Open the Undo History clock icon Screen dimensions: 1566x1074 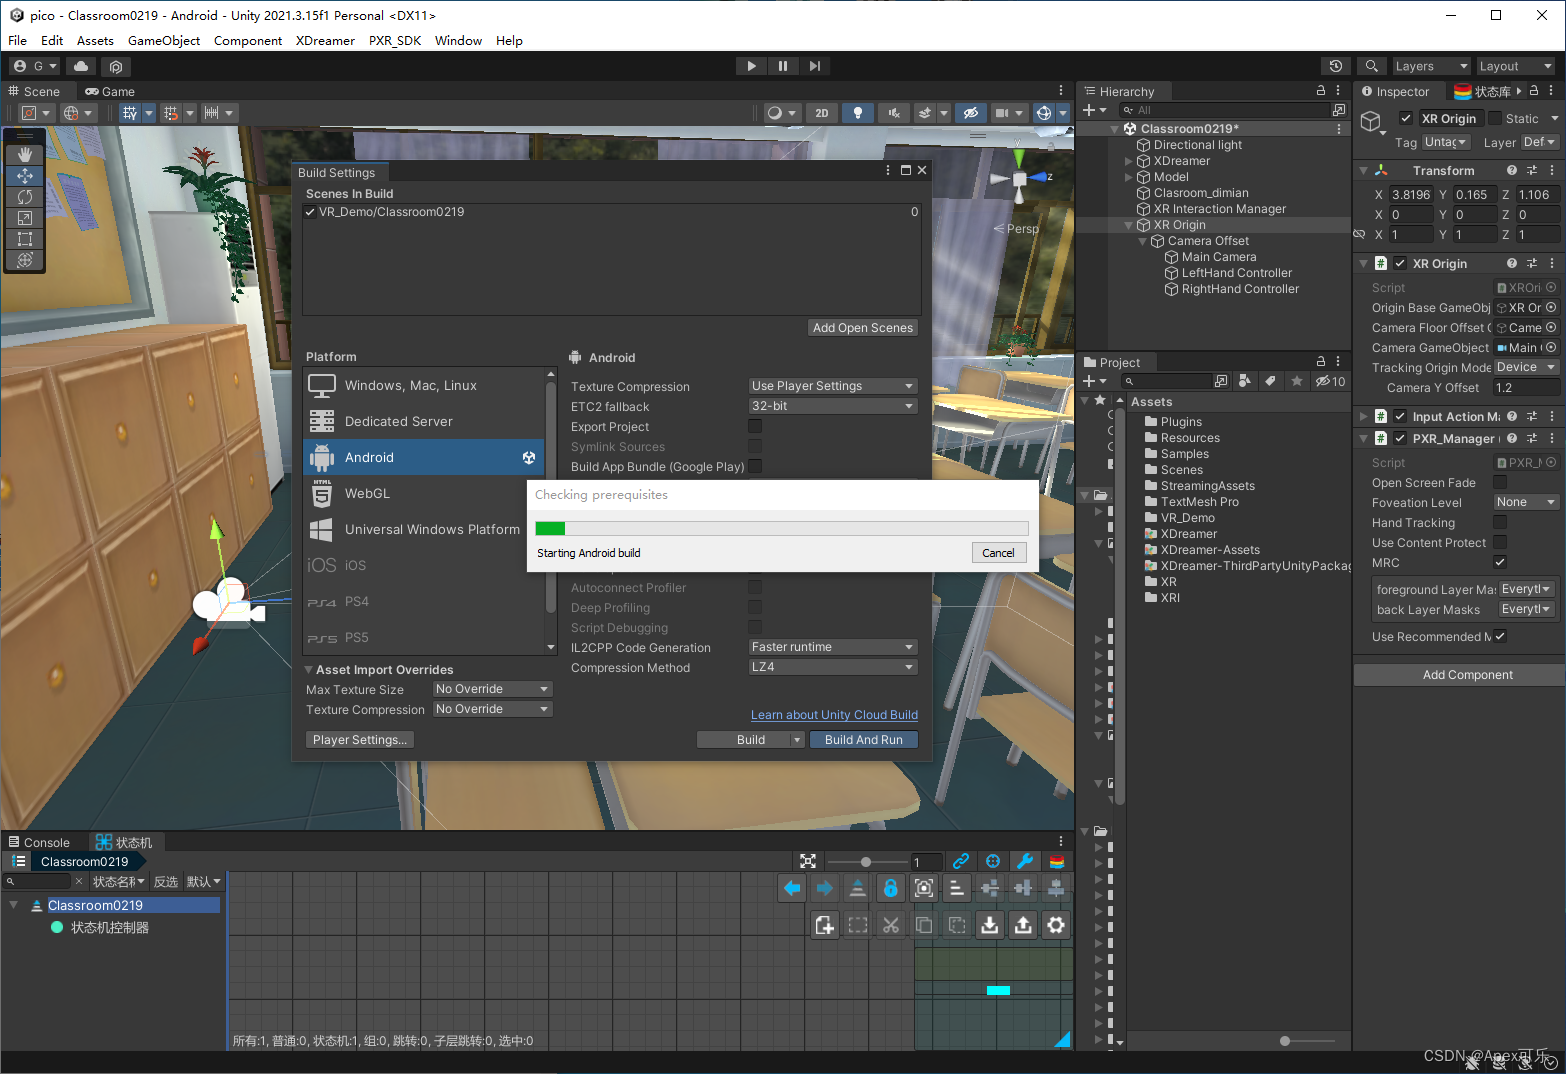[x=1336, y=66]
